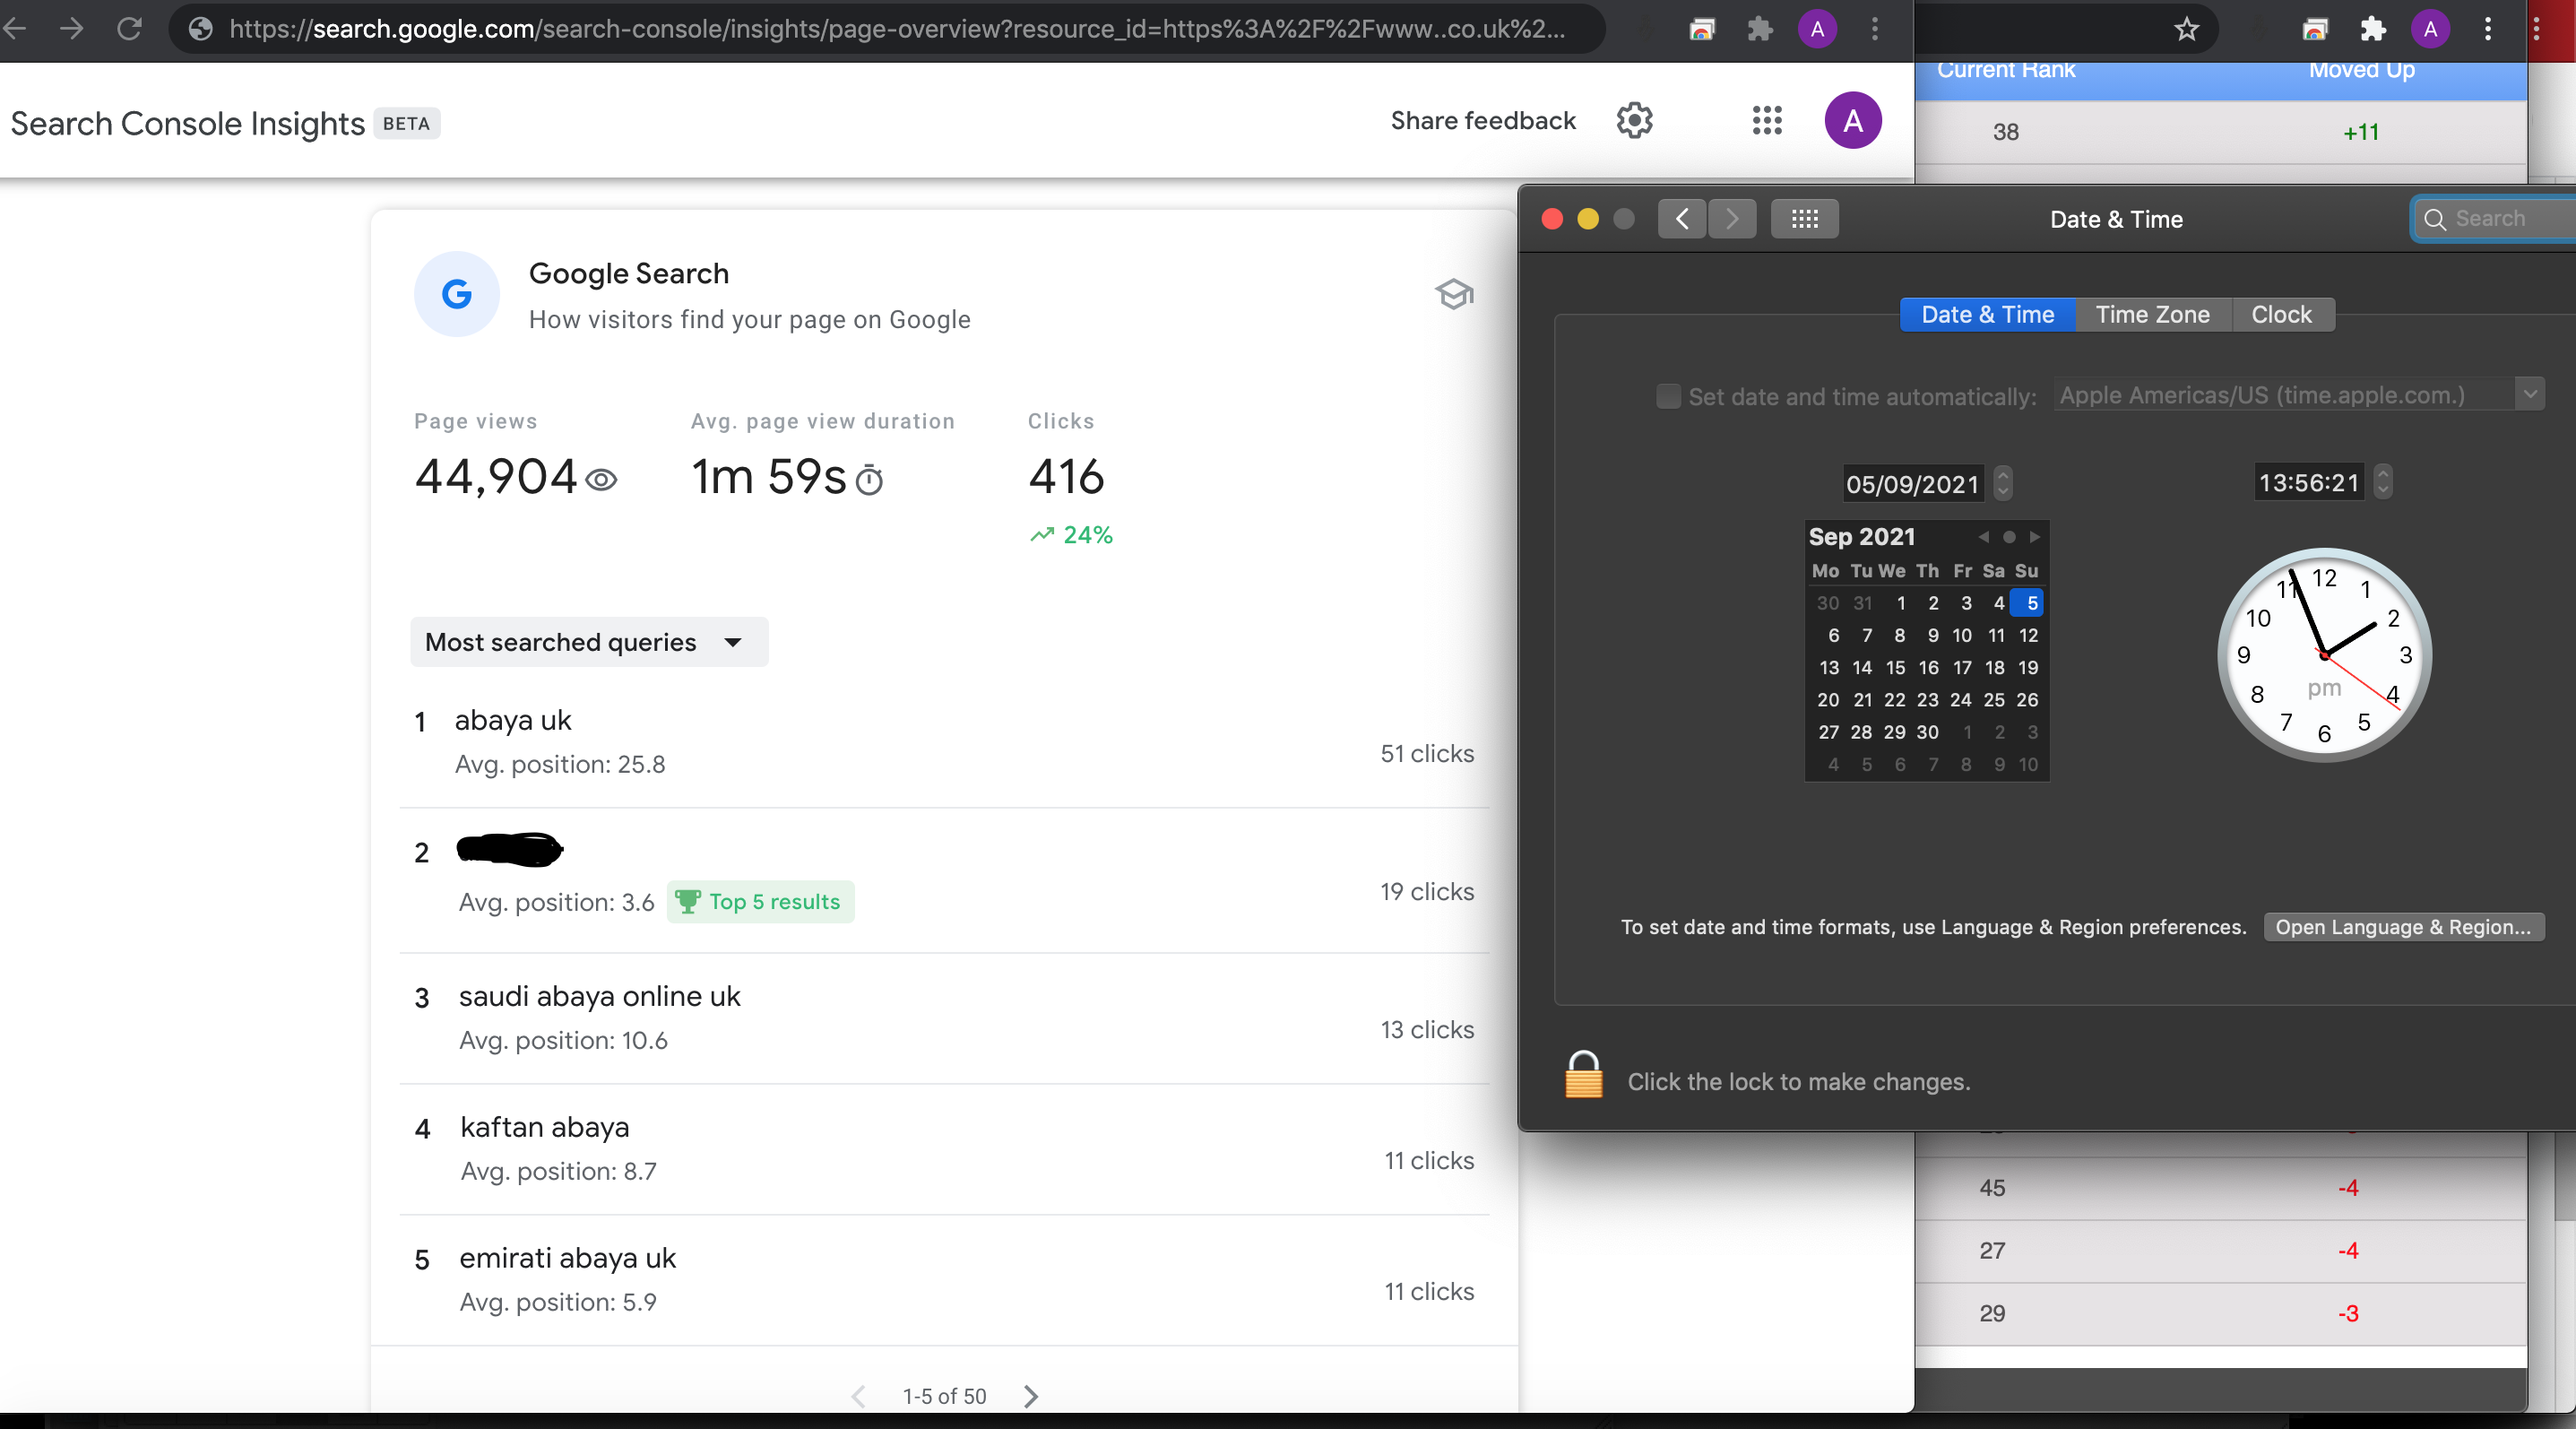
Task: Go forward in the Search Console browser tab
Action: pos(72,29)
